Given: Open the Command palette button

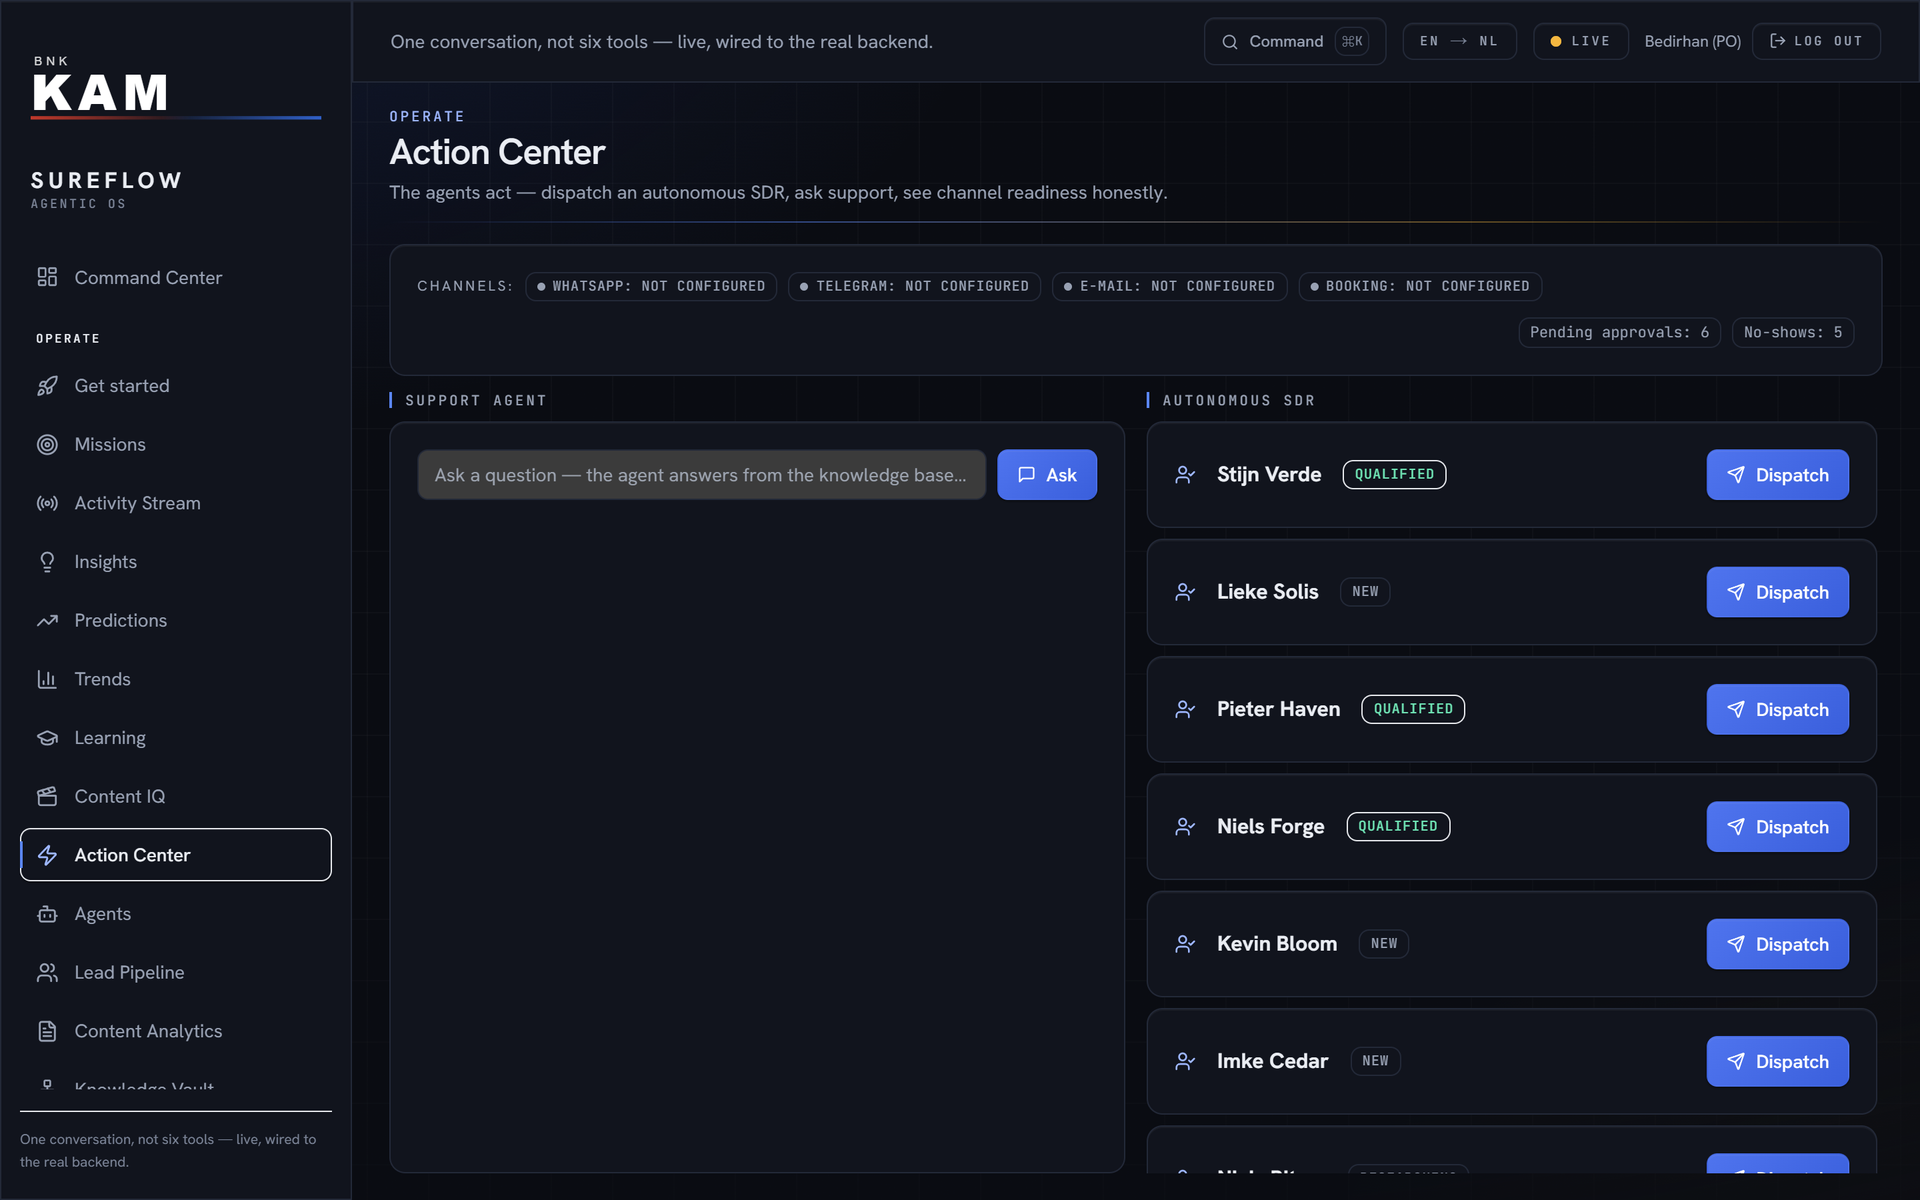Looking at the screenshot, I should click(x=1295, y=41).
